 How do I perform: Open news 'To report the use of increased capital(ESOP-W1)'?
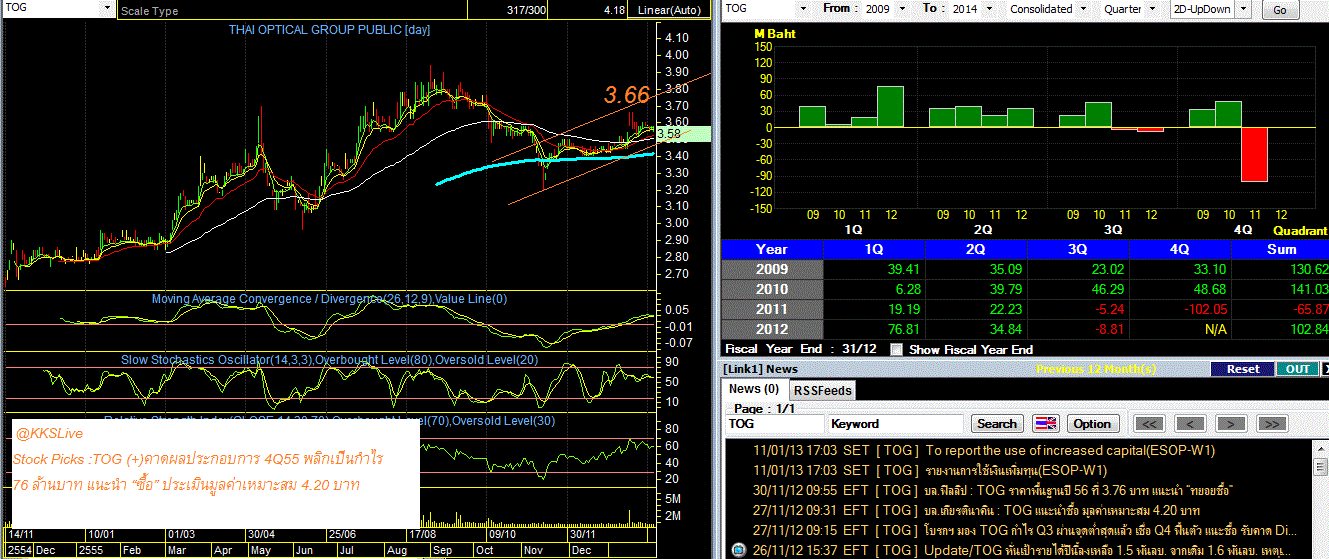click(1070, 451)
